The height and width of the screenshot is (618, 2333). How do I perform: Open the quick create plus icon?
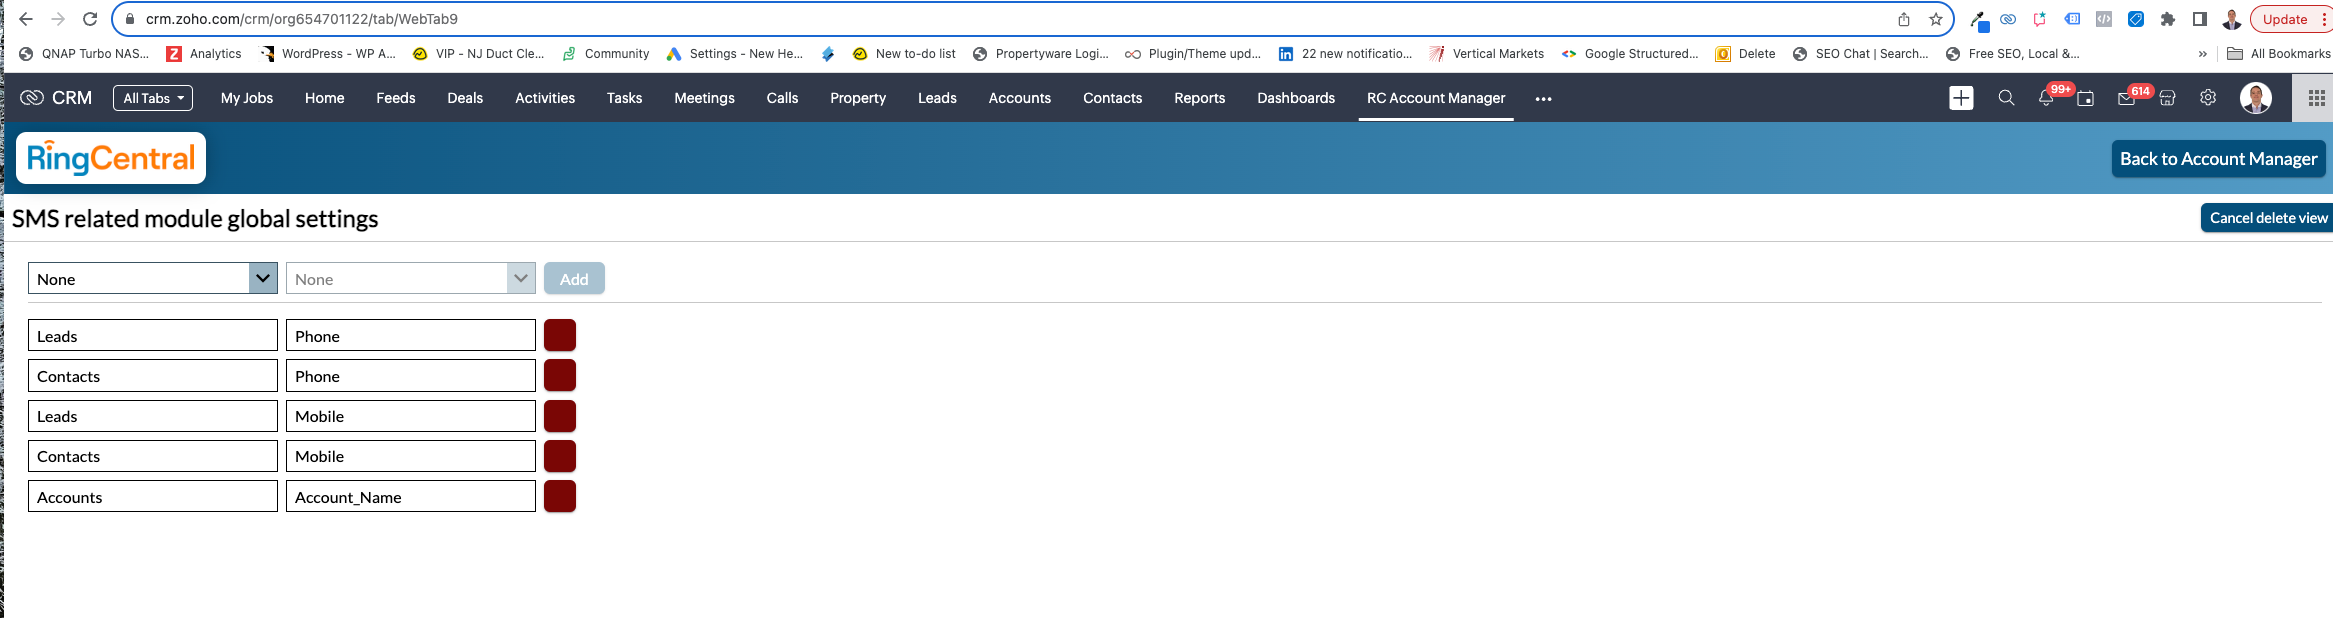pos(1961,98)
